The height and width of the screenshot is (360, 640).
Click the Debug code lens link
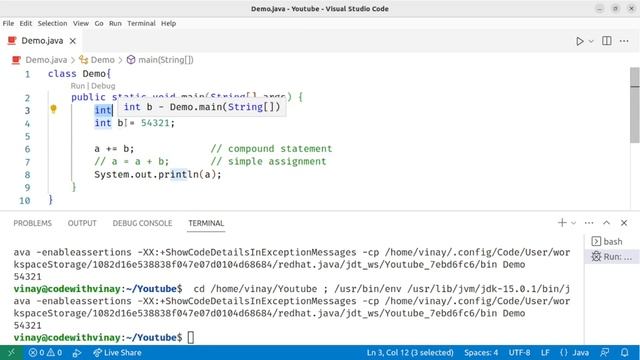click(103, 86)
